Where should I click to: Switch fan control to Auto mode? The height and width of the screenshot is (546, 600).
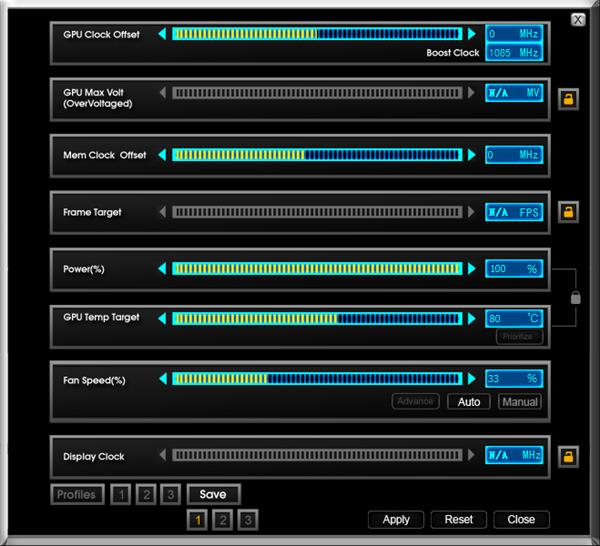(x=469, y=402)
